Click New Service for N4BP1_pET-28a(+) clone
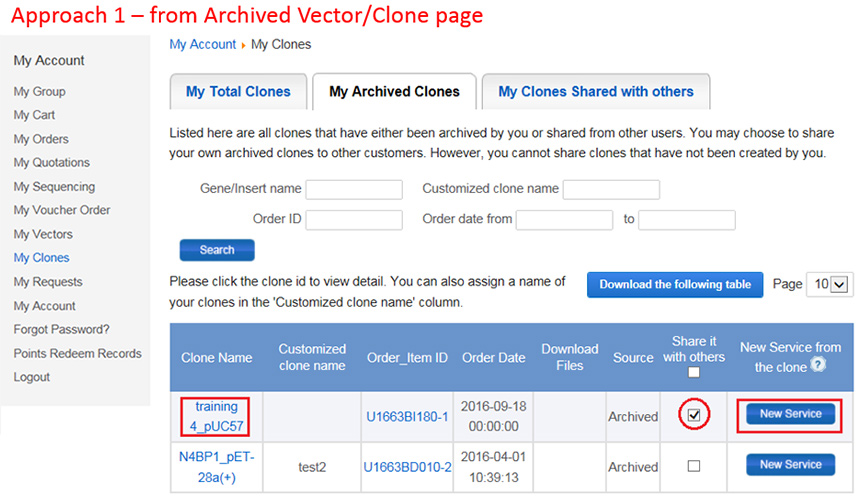Viewport: 860px width, 497px height. pos(790,465)
